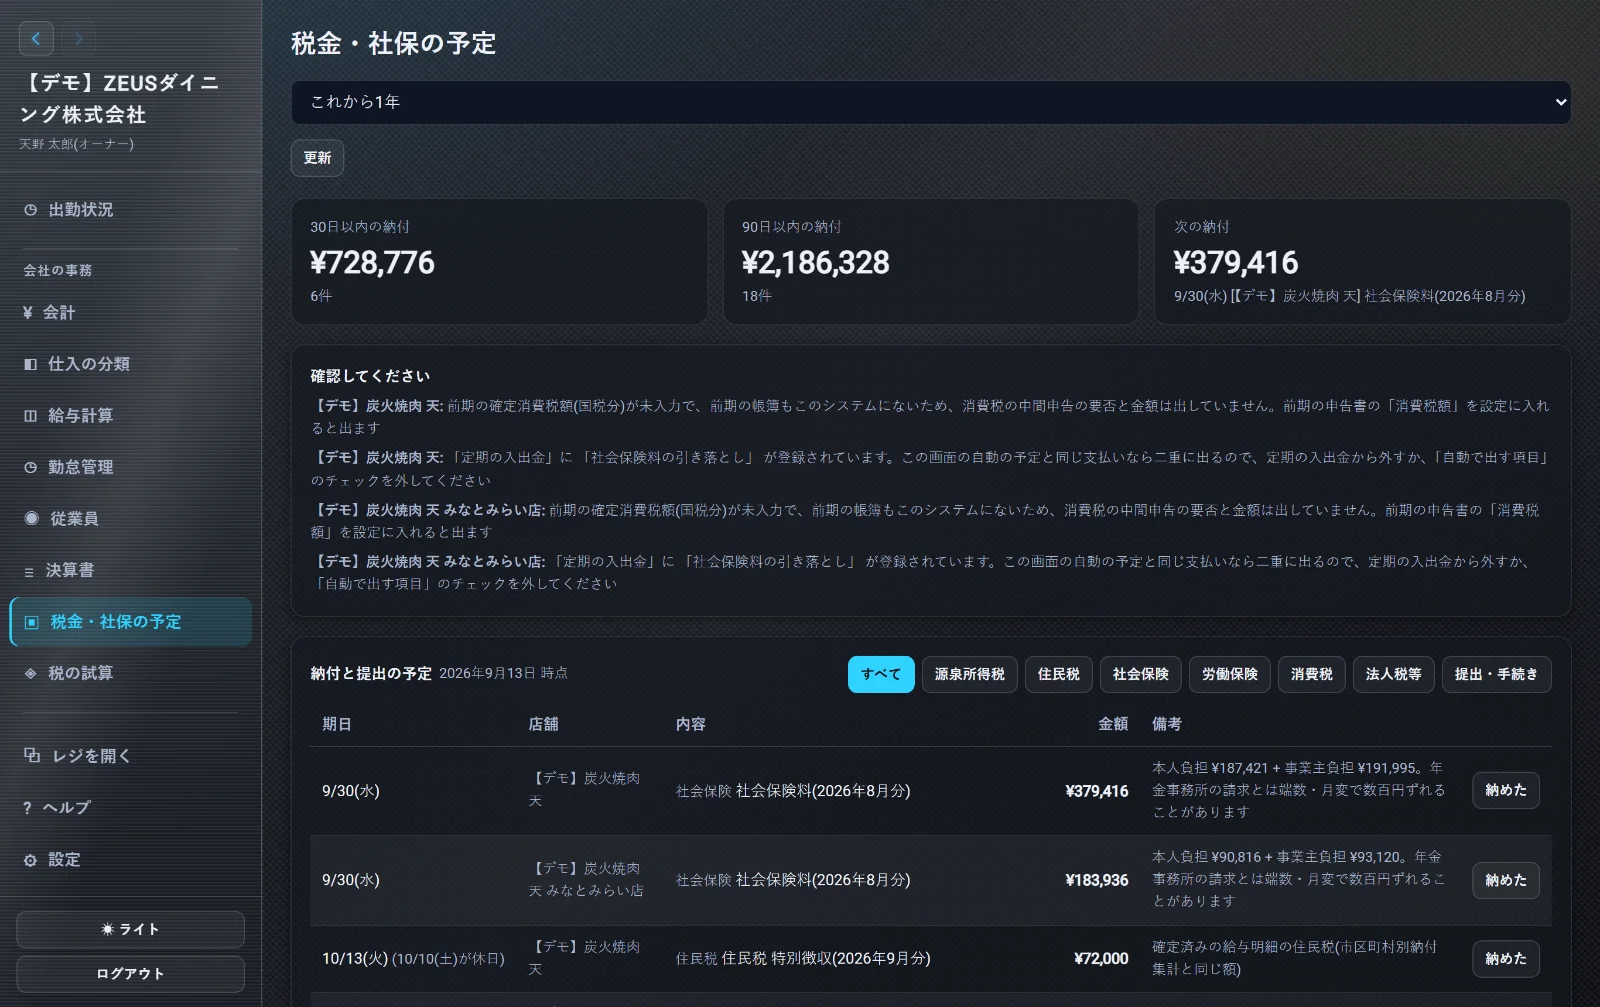
Task: Filter the list by 消費税
Action: coord(1312,674)
